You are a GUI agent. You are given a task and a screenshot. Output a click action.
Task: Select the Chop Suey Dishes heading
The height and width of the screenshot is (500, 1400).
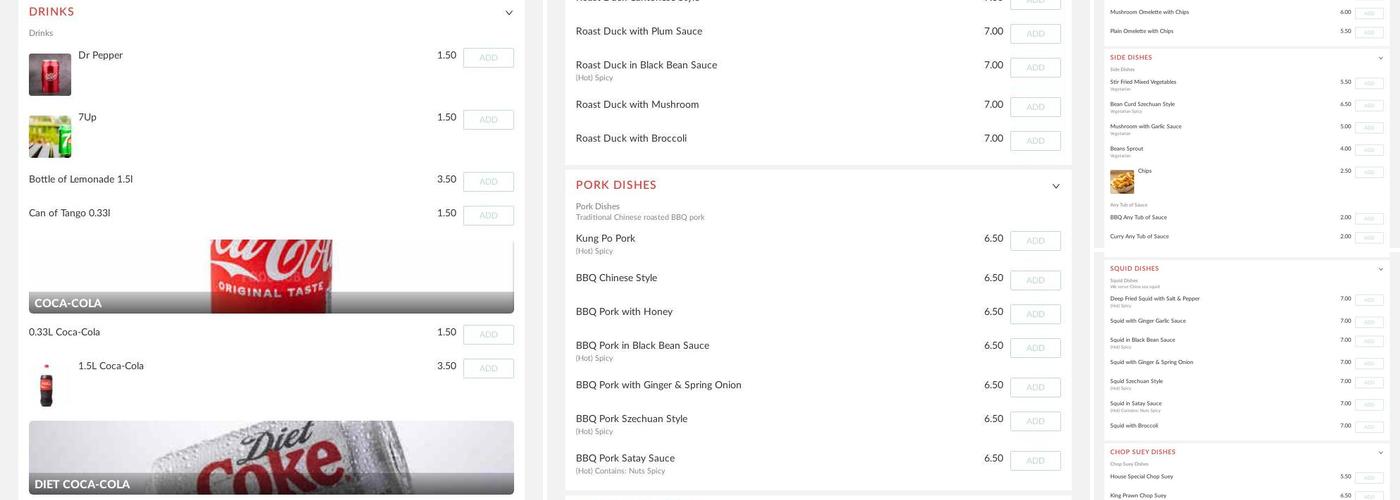1143,452
